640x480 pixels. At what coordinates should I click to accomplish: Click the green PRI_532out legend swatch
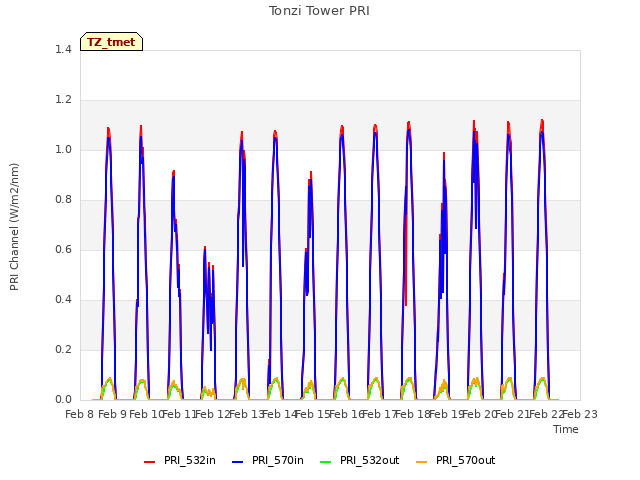[326, 462]
